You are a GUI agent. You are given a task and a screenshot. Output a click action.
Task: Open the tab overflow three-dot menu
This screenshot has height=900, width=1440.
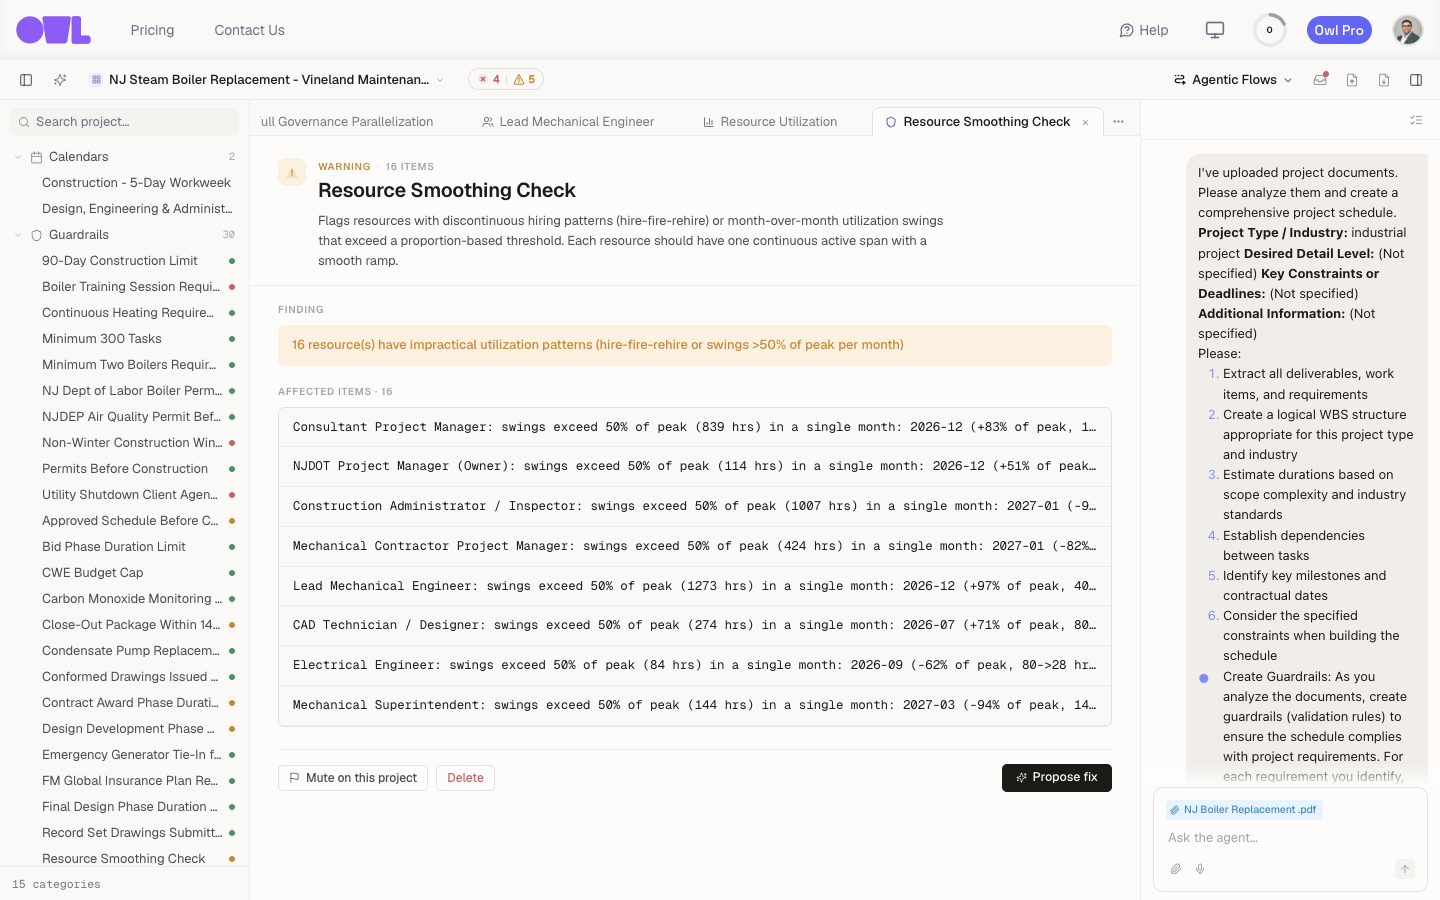click(1119, 122)
